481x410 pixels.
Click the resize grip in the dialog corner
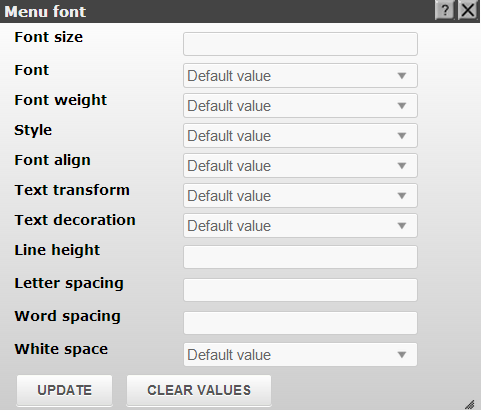[x=470, y=404]
